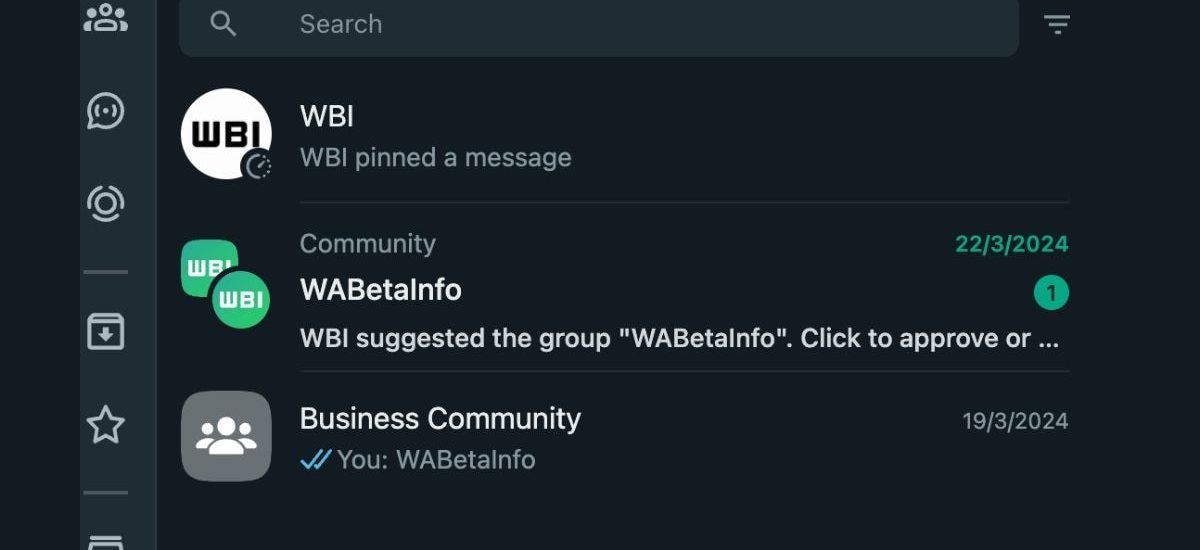Open Archived chats icon
This screenshot has height=550, width=1200.
pyautogui.click(x=105, y=332)
